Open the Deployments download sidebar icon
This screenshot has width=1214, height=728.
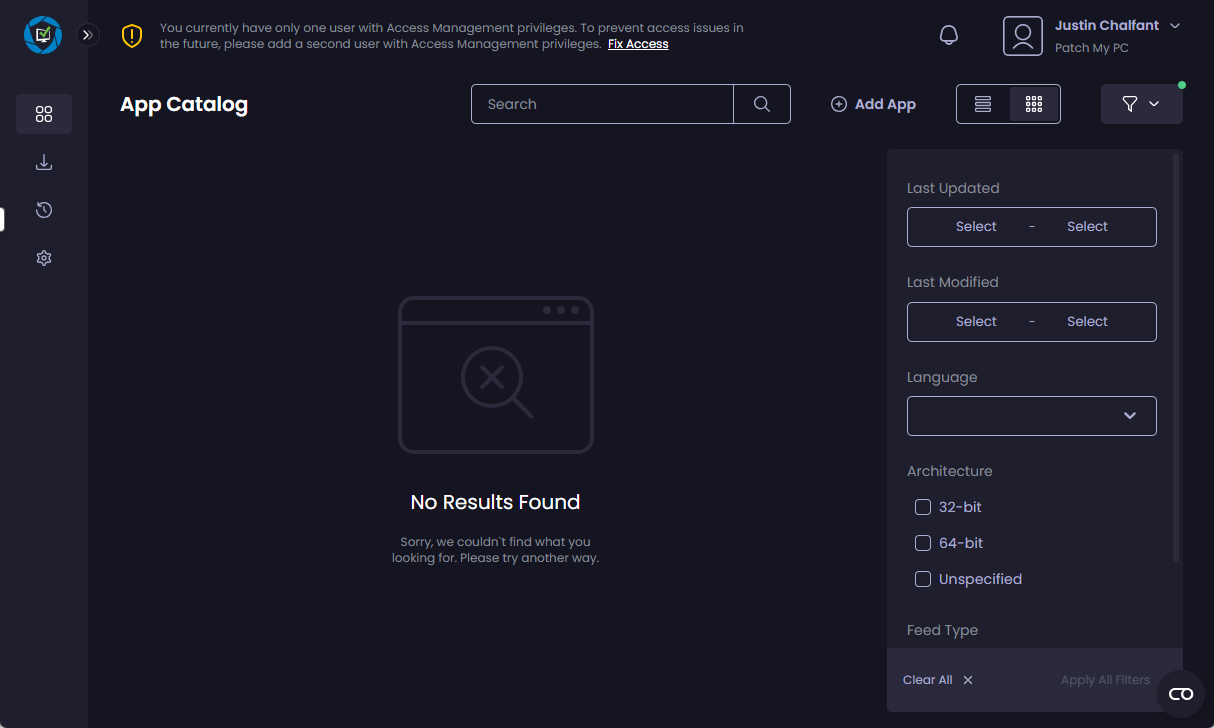(x=44, y=162)
